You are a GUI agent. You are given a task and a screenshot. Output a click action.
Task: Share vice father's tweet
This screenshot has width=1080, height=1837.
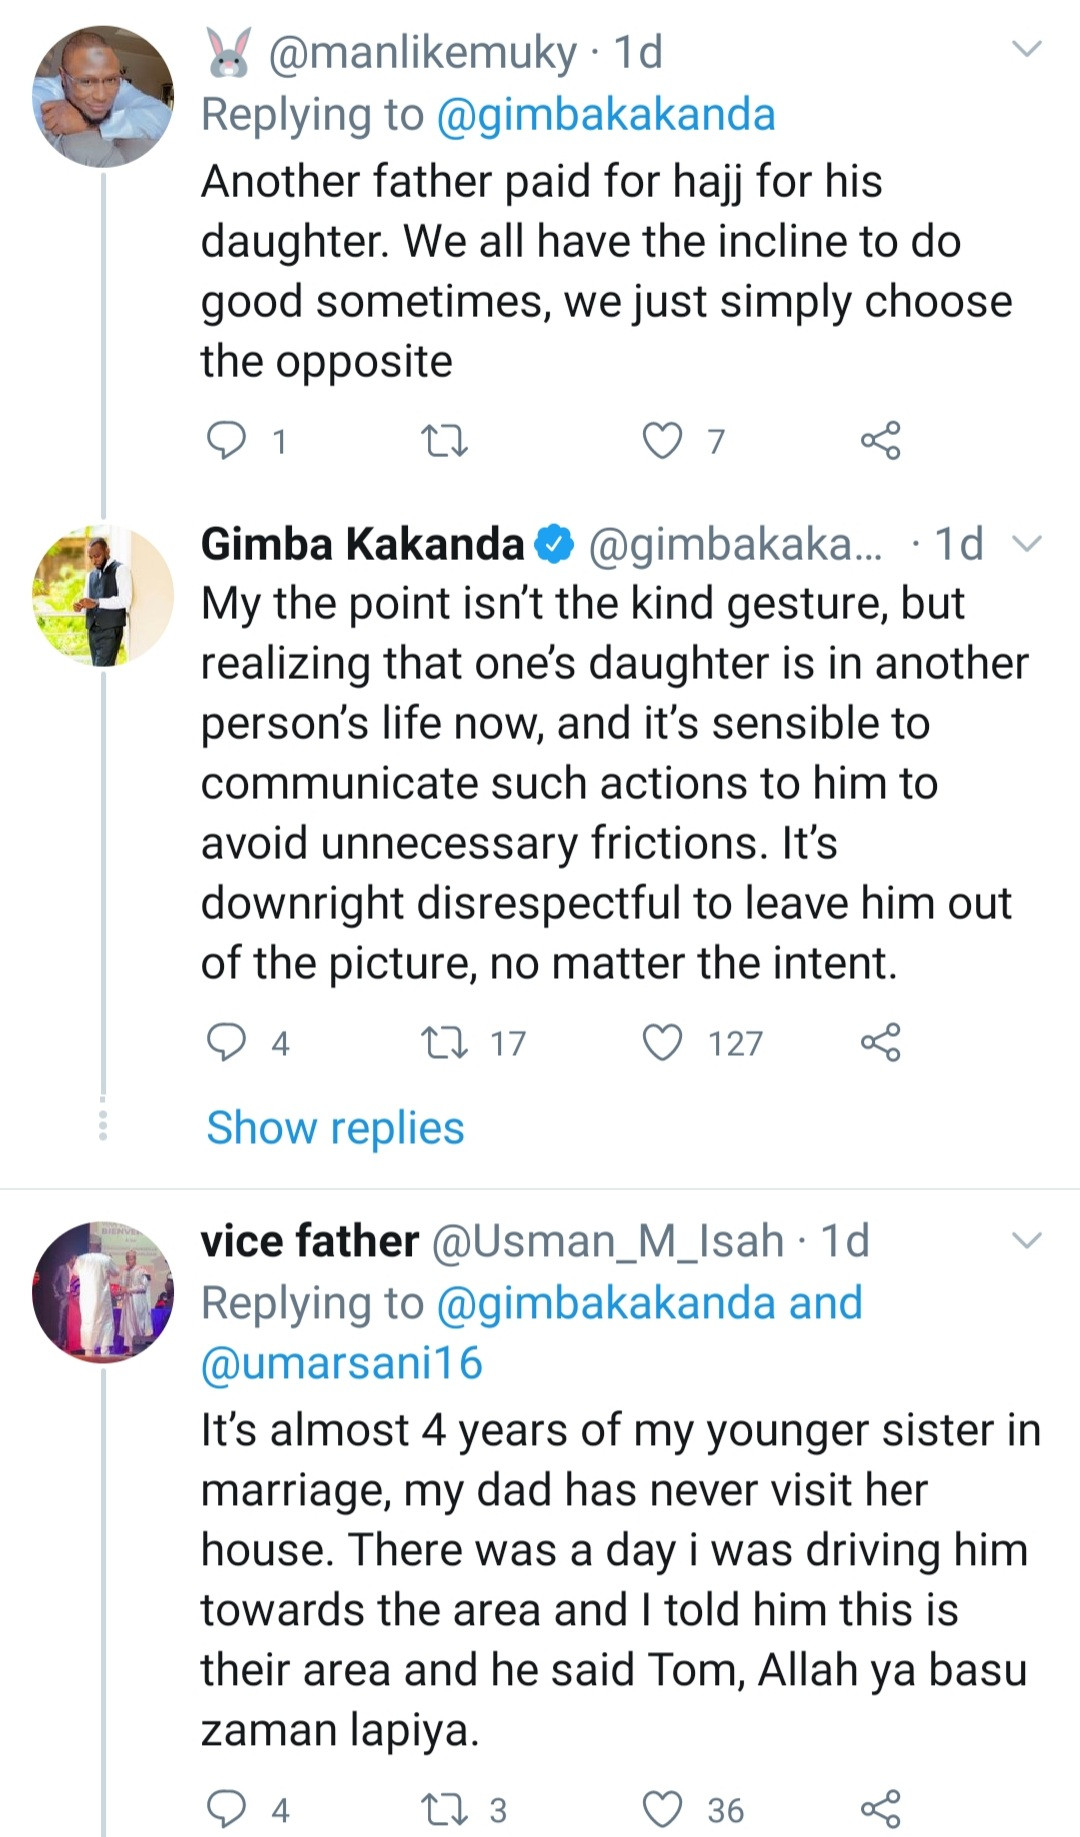pos(880,1809)
